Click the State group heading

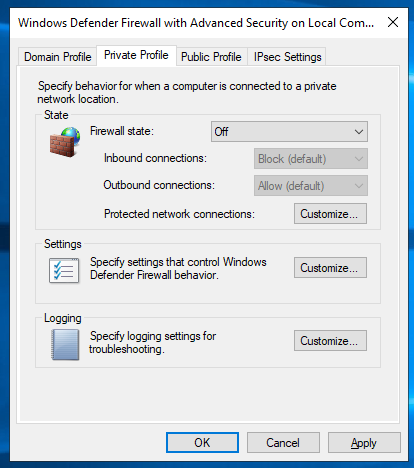coord(56,115)
